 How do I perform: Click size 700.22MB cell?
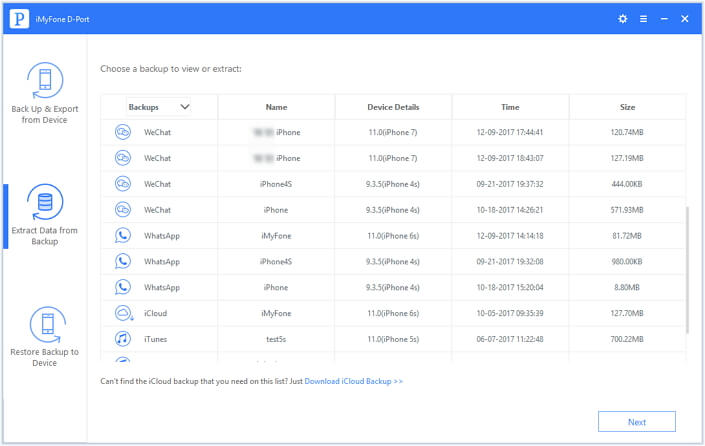point(627,339)
